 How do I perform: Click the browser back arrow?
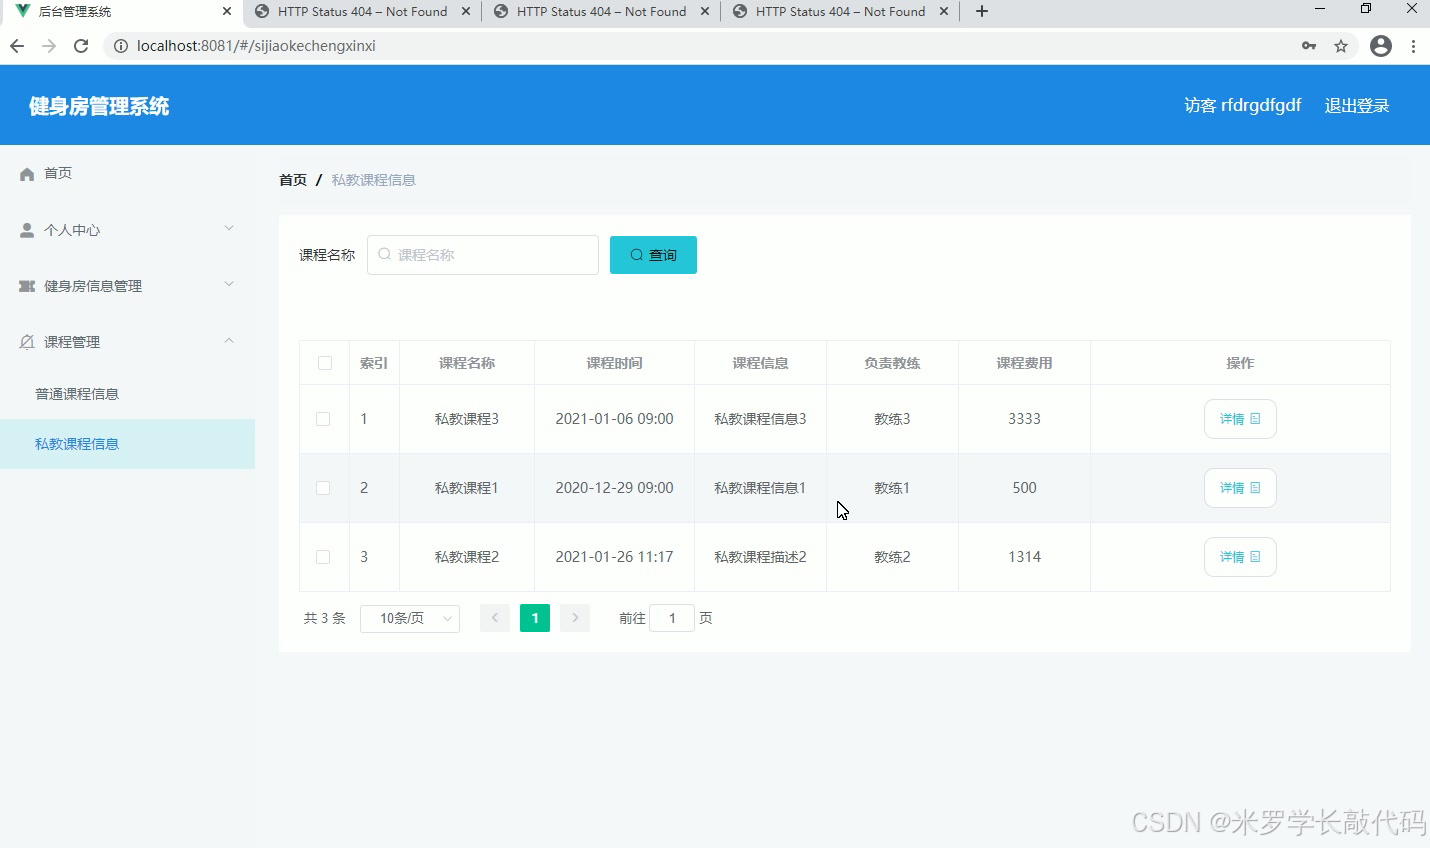pyautogui.click(x=17, y=46)
